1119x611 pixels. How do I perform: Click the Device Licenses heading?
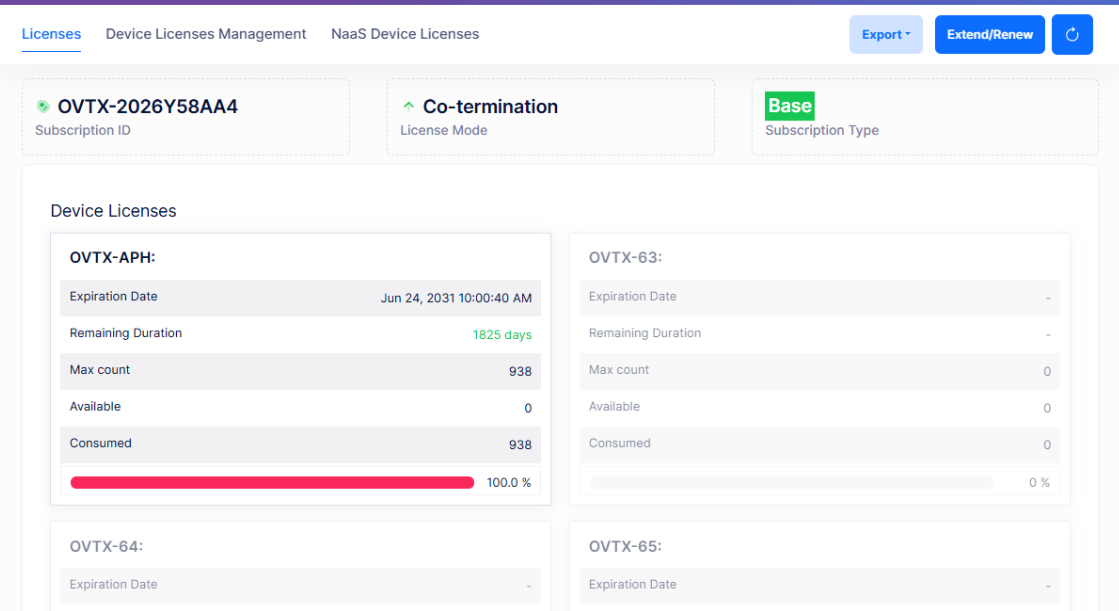[113, 211]
